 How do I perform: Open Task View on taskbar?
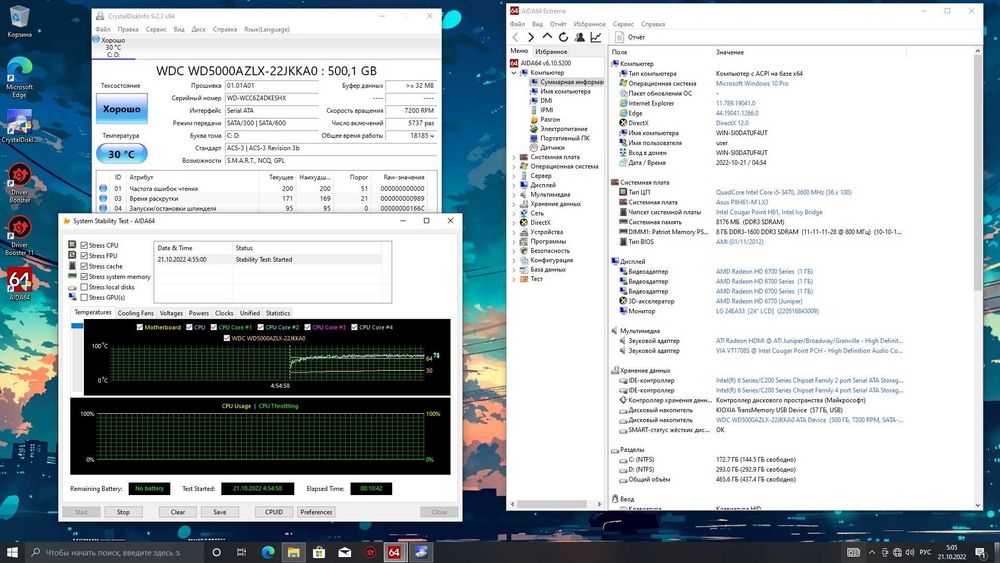coord(242,552)
